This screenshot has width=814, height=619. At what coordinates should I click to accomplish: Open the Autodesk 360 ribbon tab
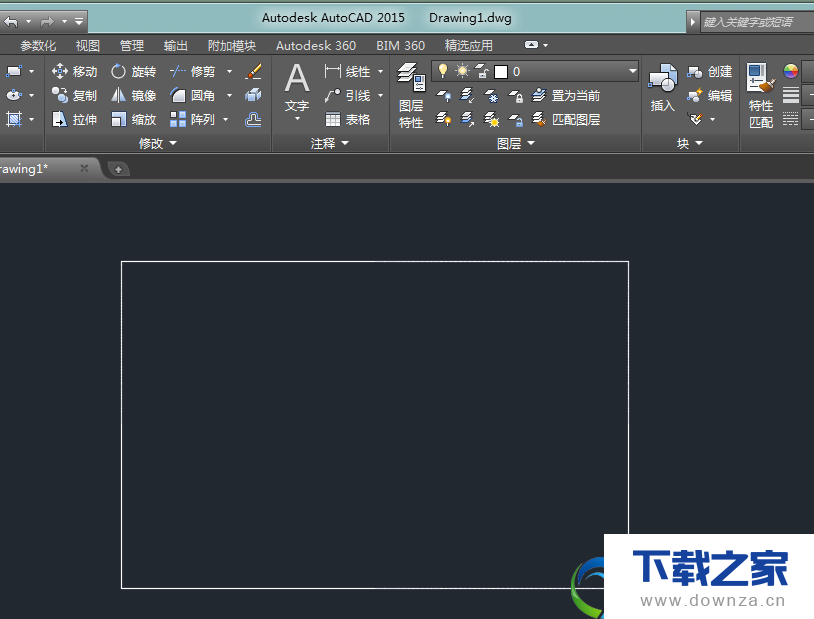tap(316, 46)
